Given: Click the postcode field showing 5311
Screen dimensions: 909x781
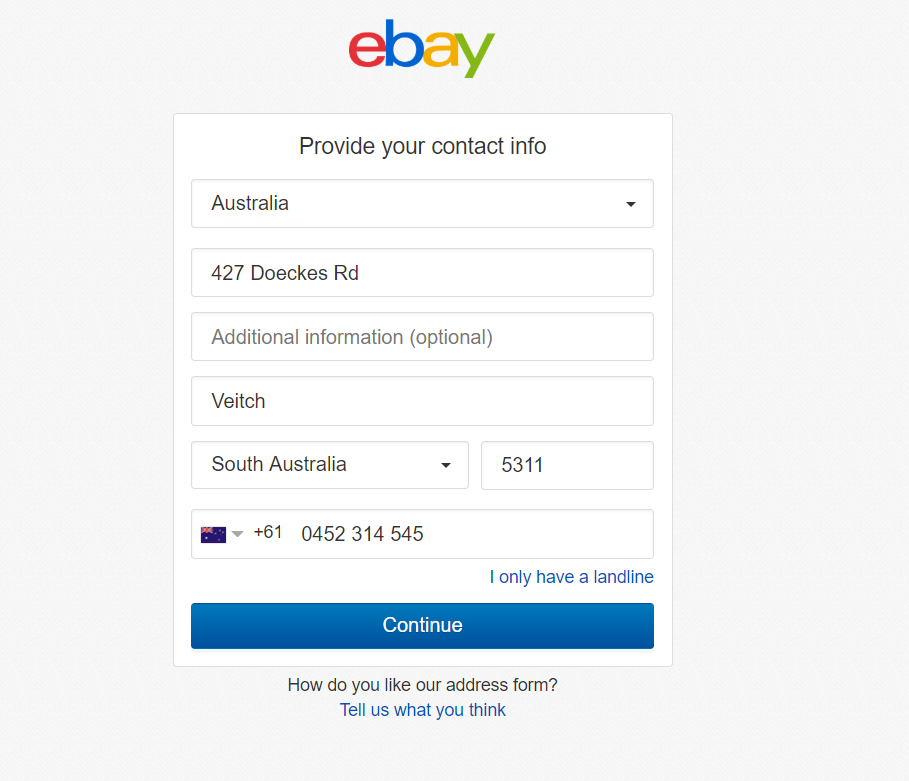Looking at the screenshot, I should [567, 465].
